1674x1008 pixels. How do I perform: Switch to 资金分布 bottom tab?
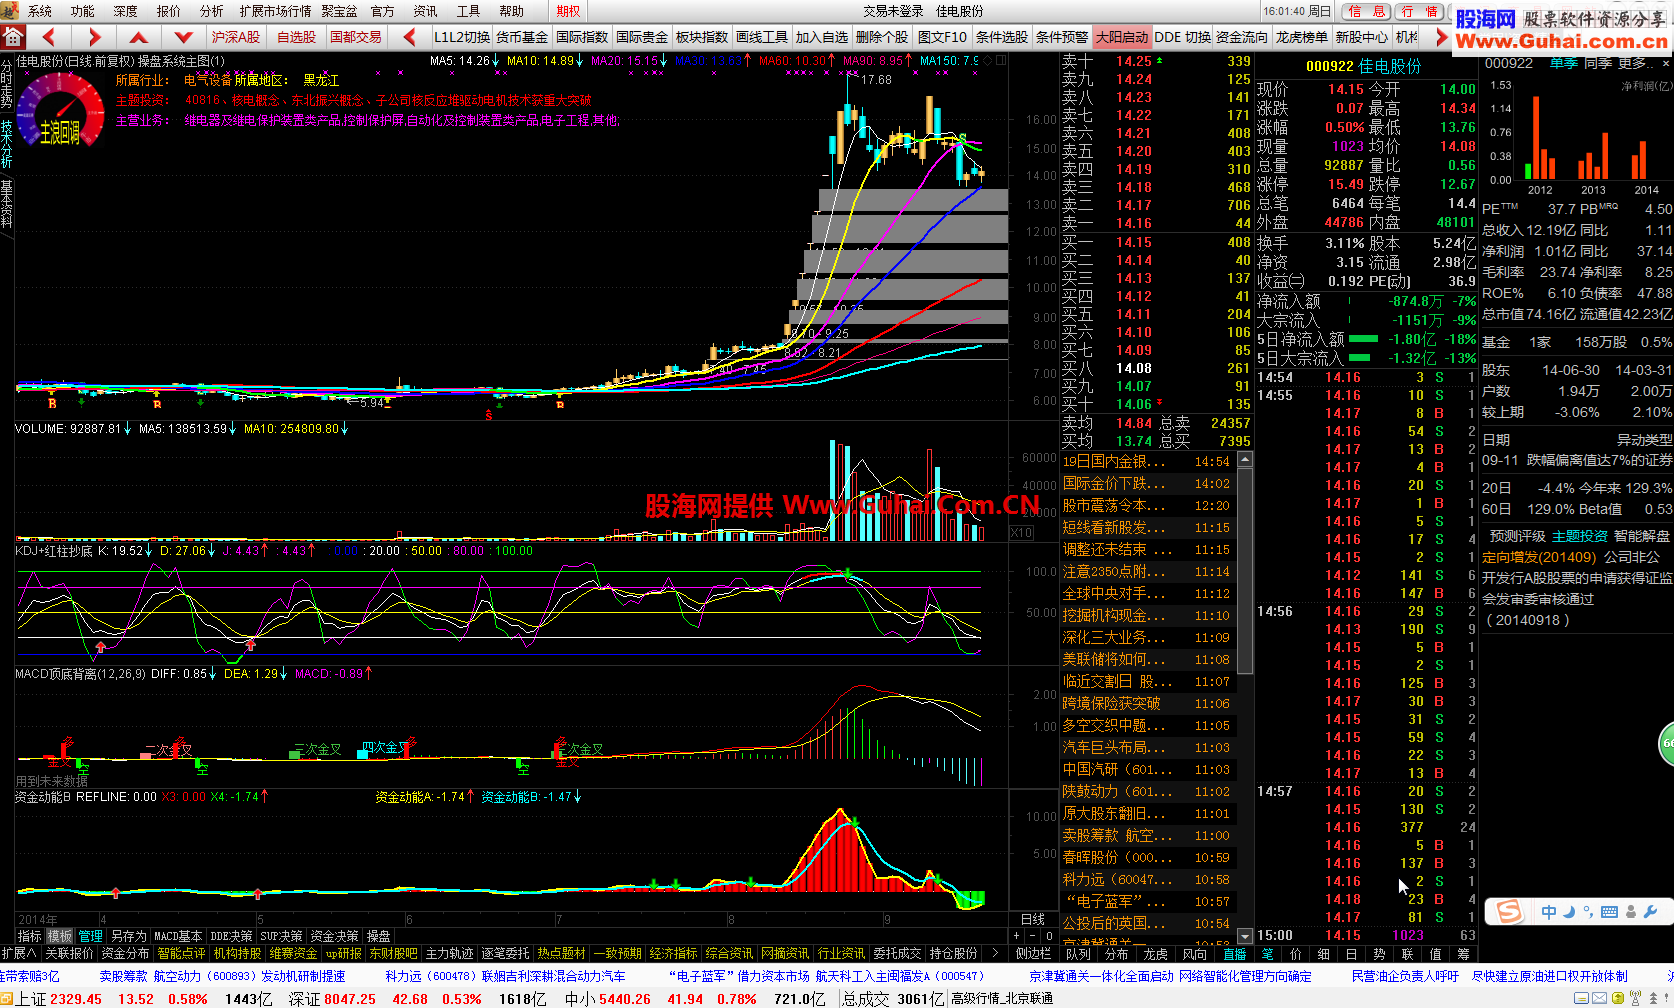pyautogui.click(x=125, y=953)
